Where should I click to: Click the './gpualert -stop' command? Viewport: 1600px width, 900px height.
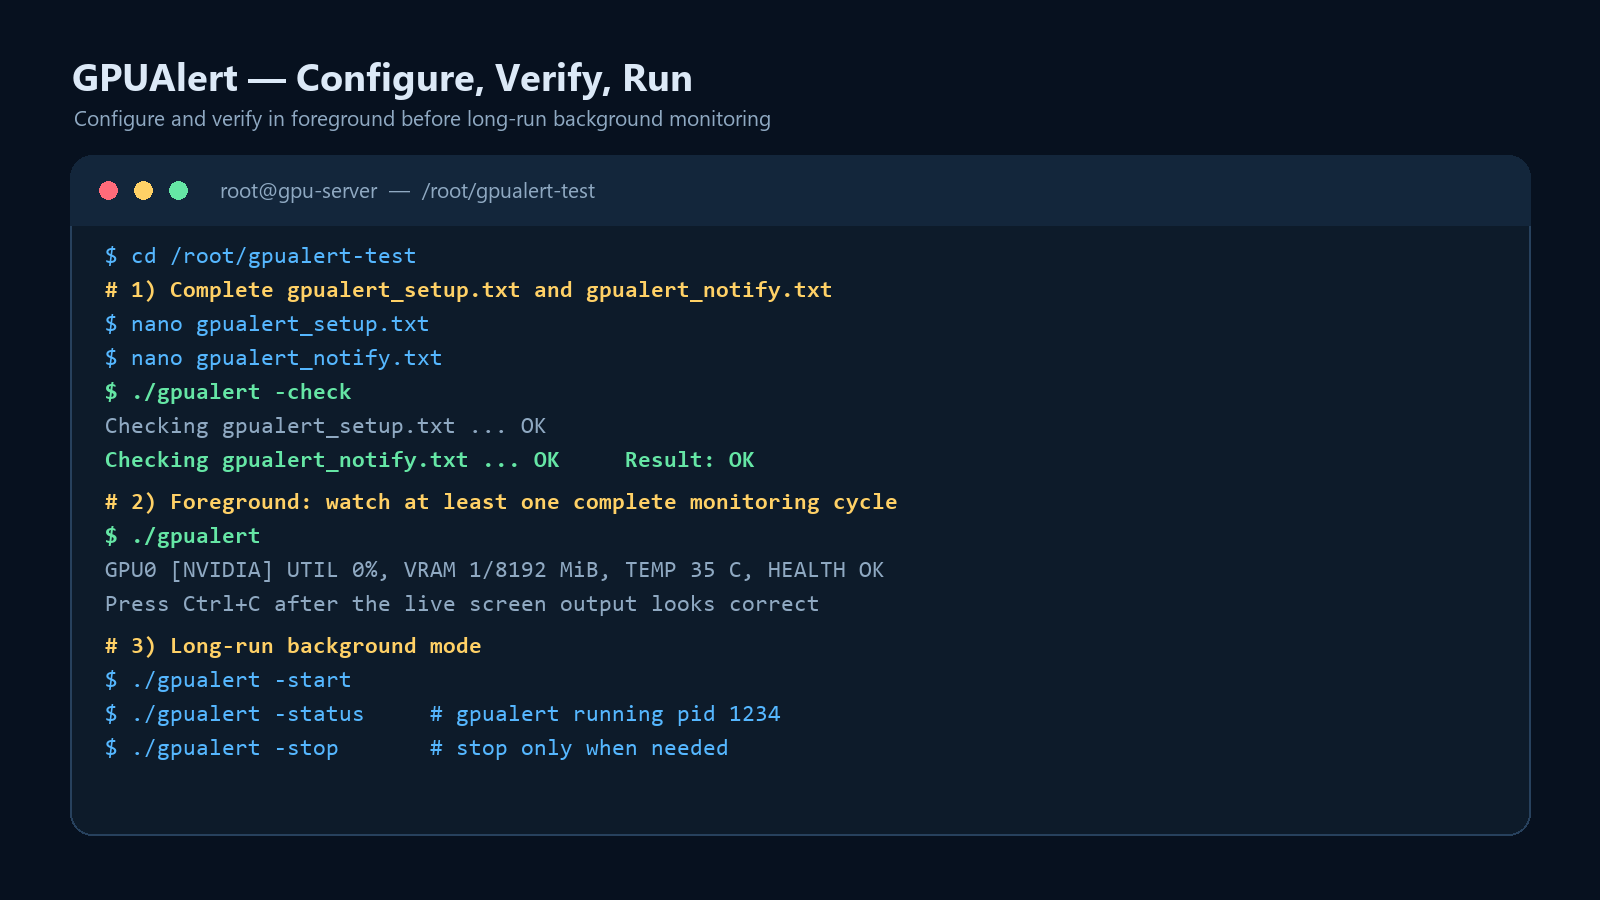(221, 748)
